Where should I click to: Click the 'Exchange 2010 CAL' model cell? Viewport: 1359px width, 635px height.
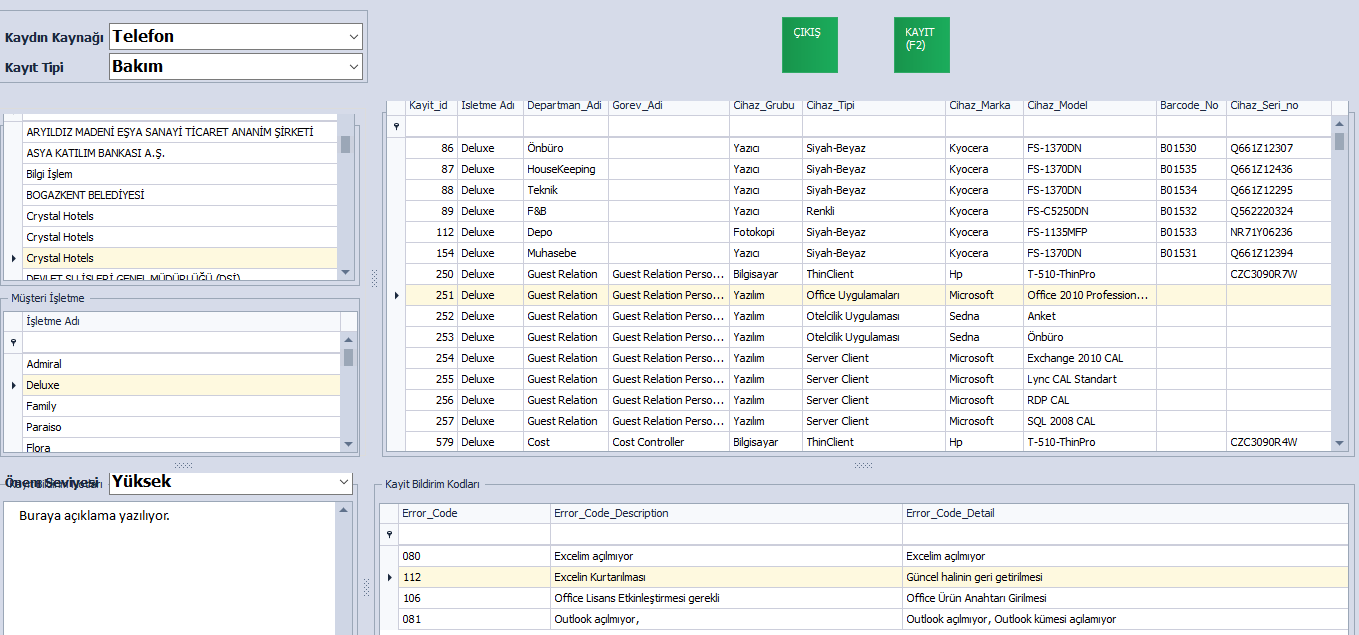(x=1089, y=358)
